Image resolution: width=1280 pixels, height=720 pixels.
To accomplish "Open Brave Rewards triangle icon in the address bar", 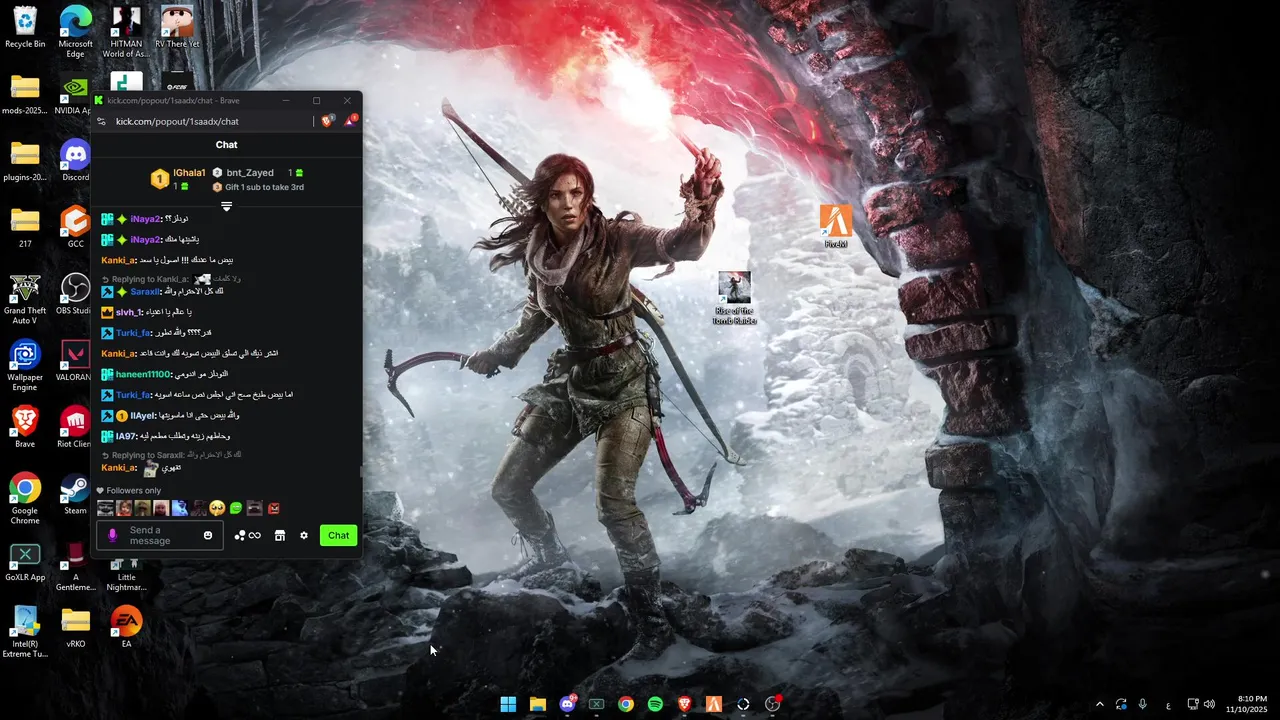I will point(350,121).
